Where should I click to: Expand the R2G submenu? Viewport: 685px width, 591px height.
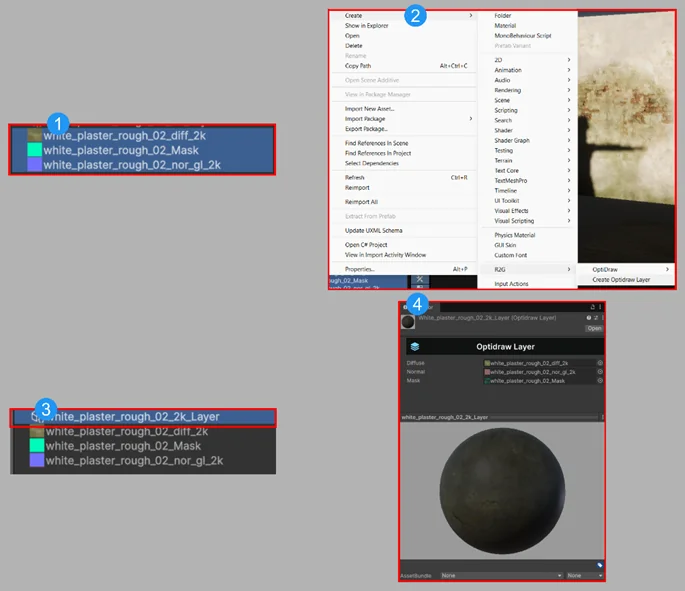(x=528, y=270)
